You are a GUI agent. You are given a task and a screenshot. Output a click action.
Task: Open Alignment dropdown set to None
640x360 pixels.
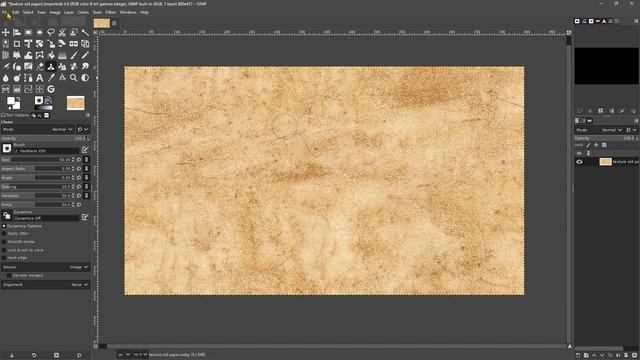pos(45,284)
